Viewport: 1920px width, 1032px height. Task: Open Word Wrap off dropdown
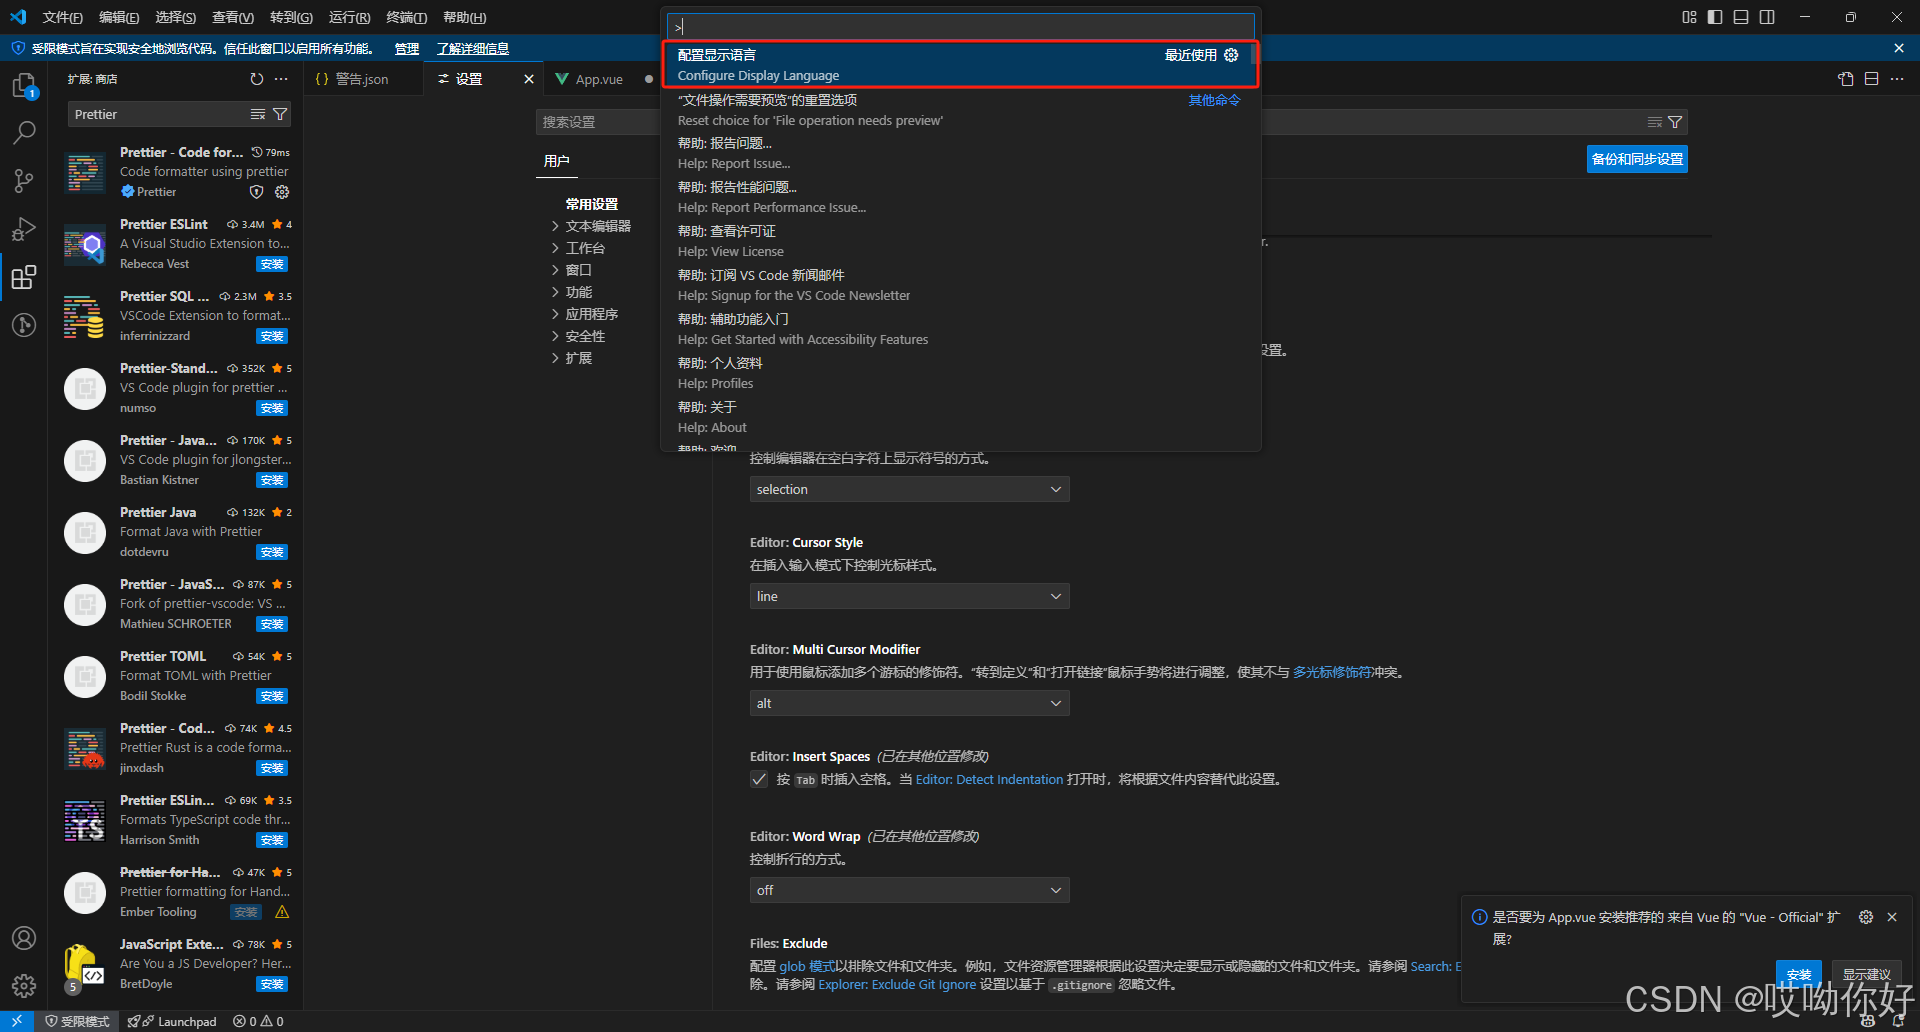tap(909, 890)
